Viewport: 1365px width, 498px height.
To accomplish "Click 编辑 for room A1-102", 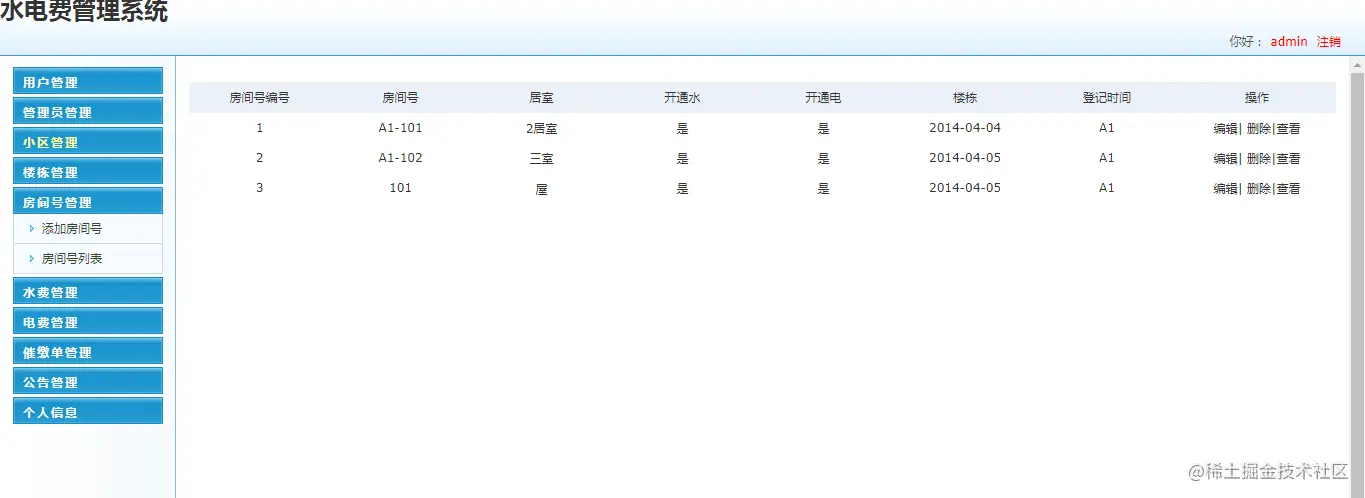I will [1226, 159].
